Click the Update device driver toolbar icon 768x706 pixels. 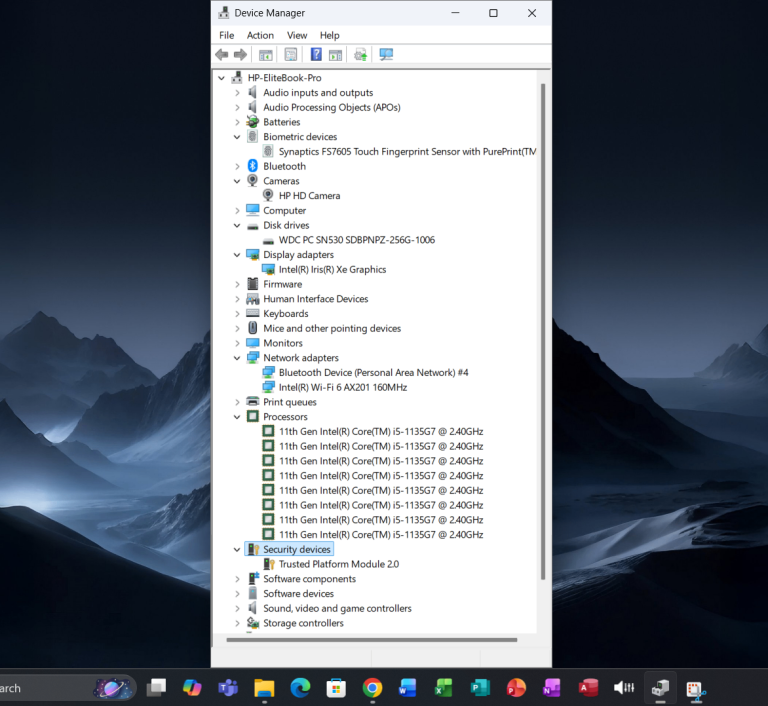(x=360, y=55)
